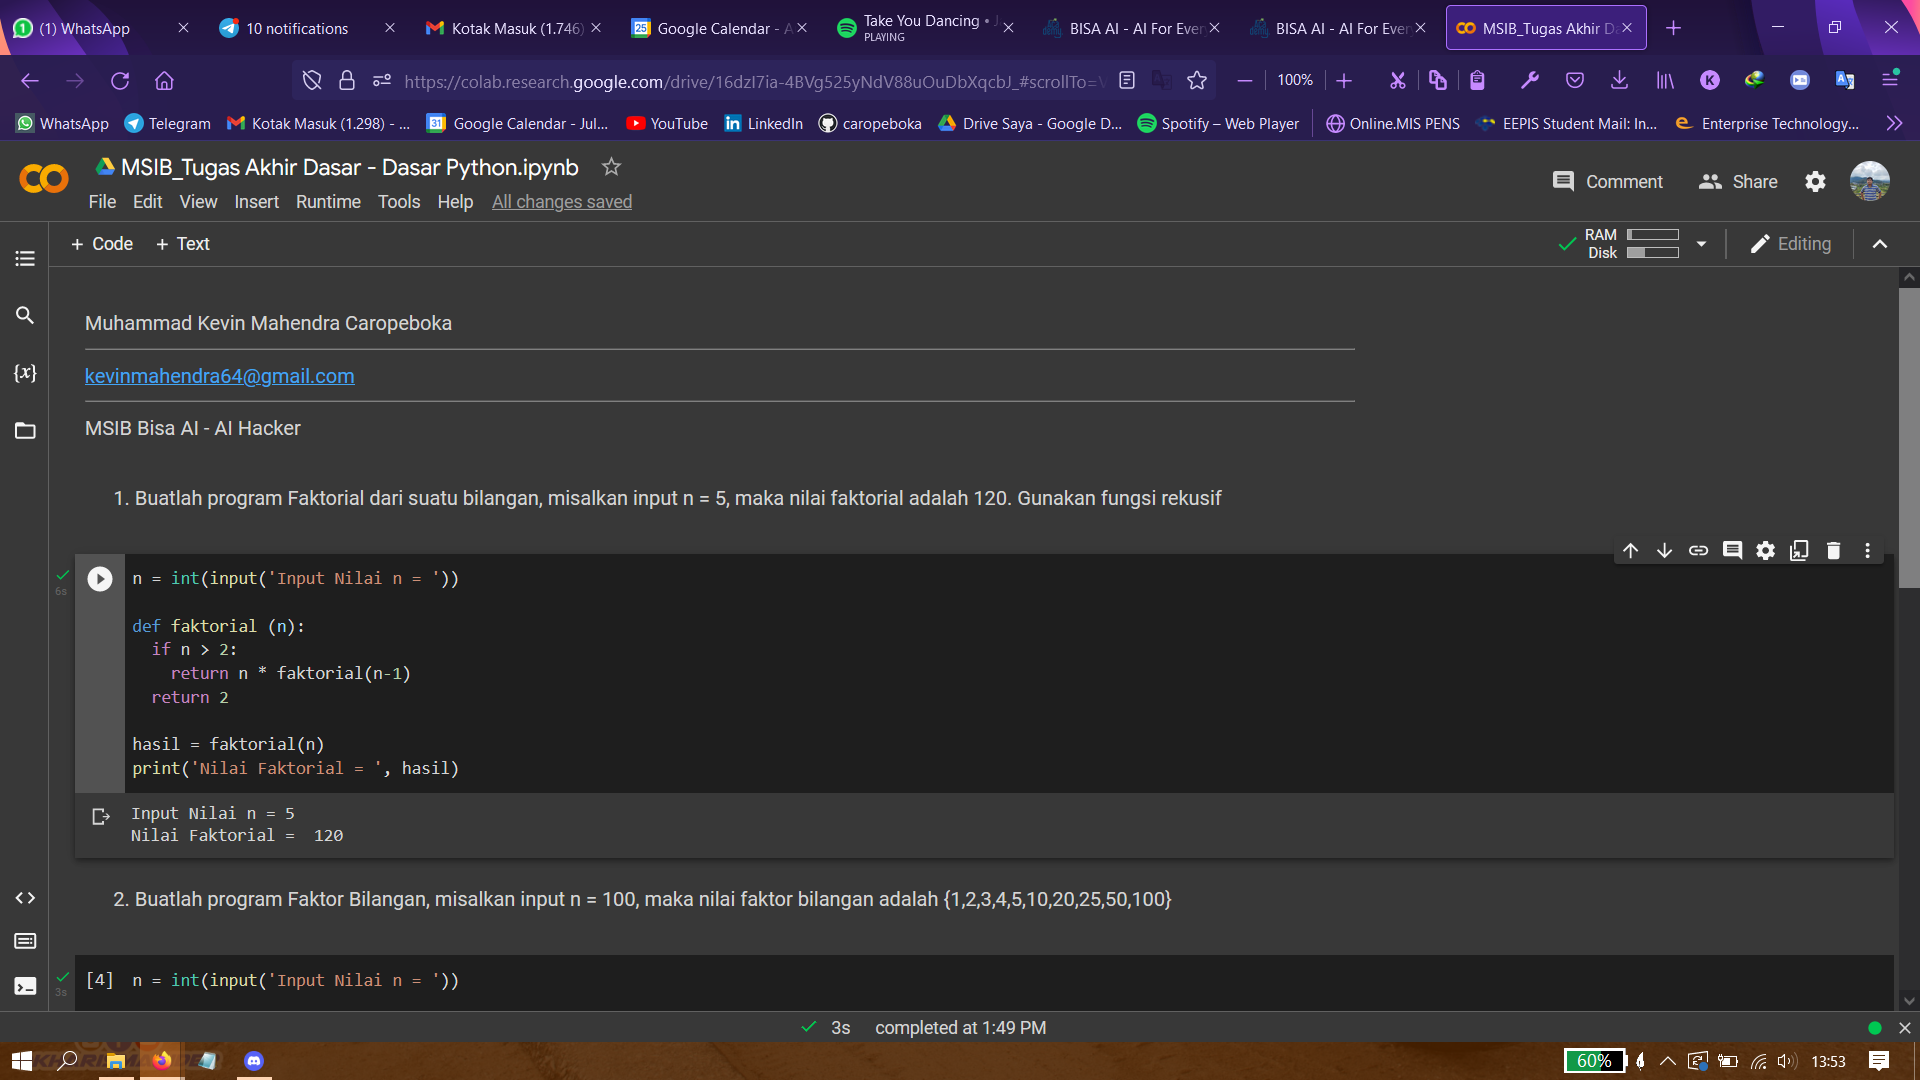Delete the selected code cell

click(x=1833, y=551)
